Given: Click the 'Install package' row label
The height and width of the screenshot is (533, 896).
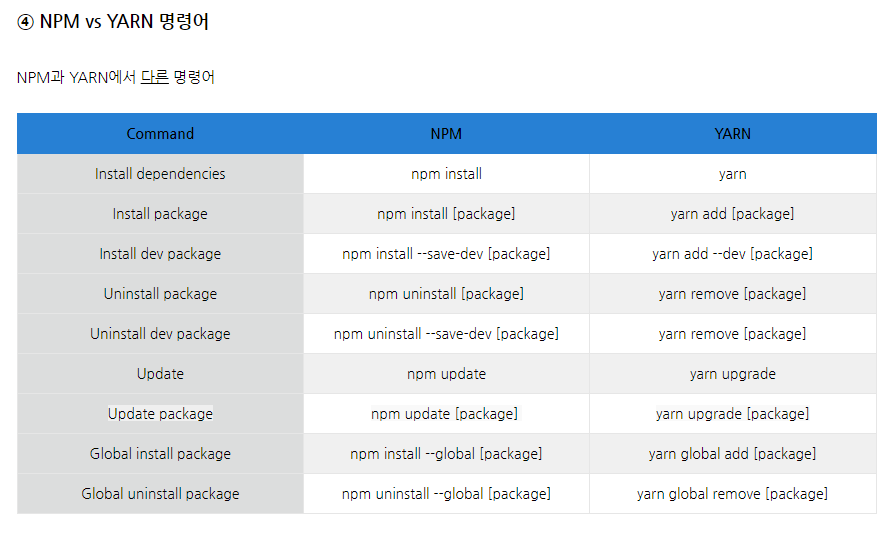Looking at the screenshot, I should [160, 214].
